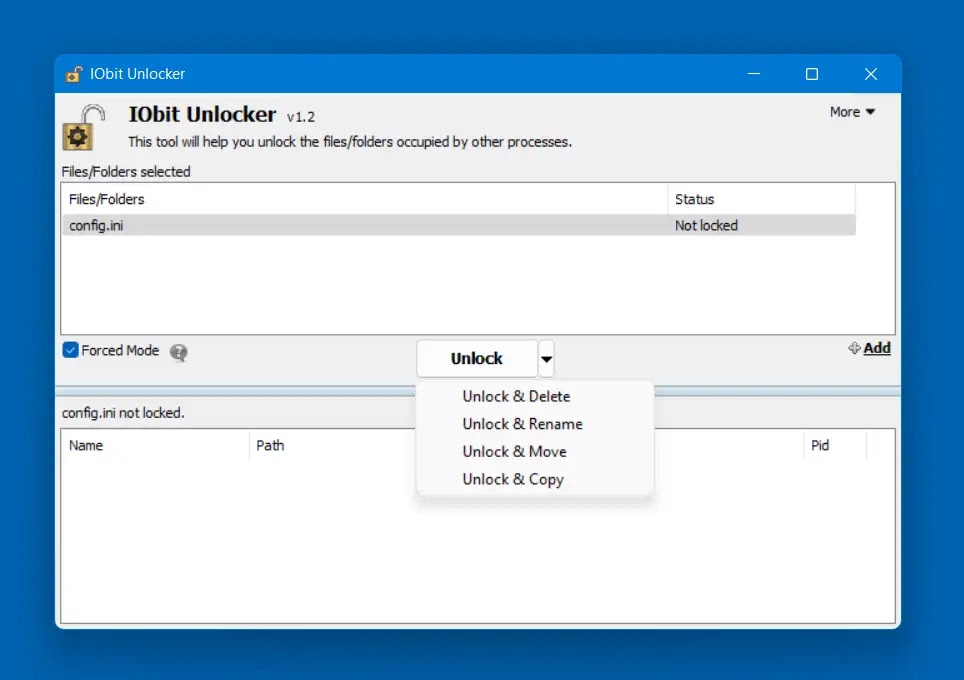Click the Forced Mode help question icon

point(178,352)
